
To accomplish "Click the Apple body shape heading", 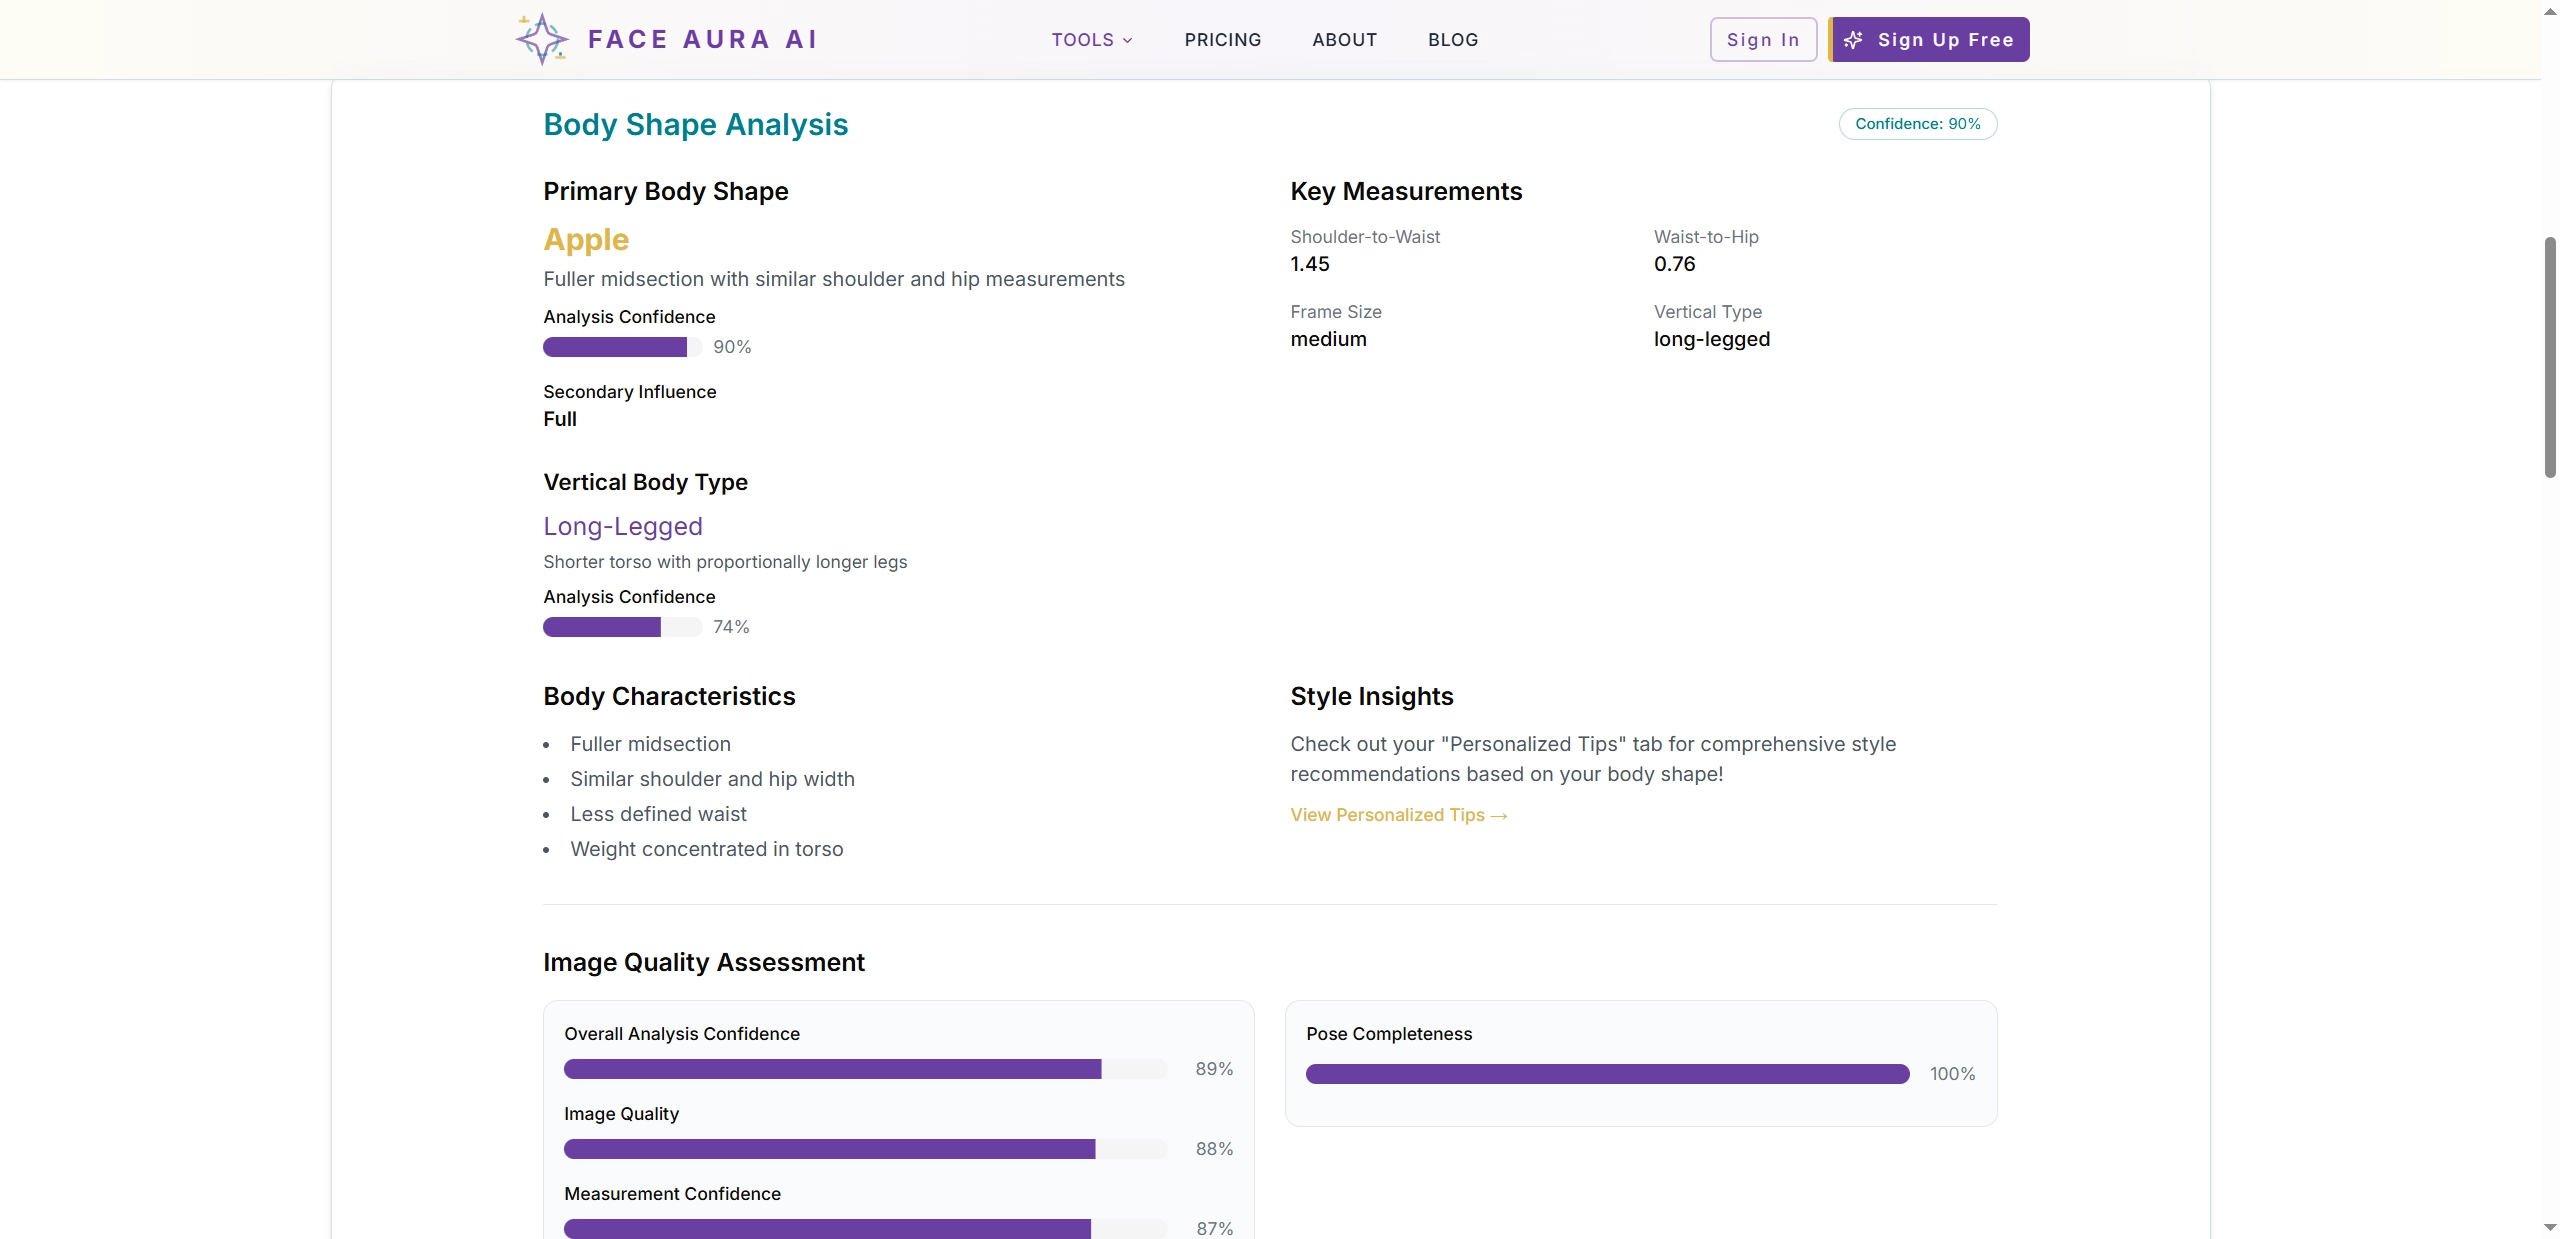I will click(x=586, y=240).
